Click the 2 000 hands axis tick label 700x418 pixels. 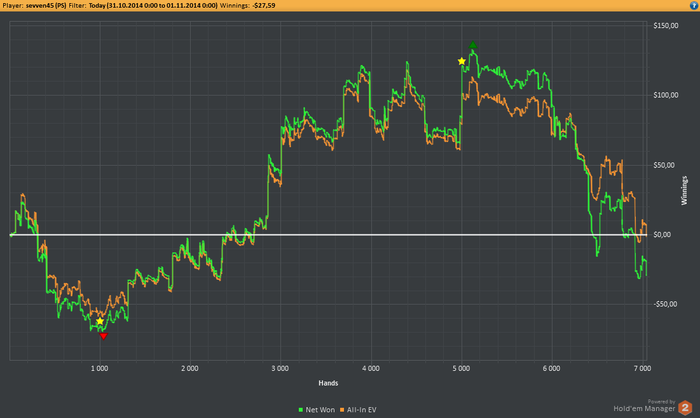(190, 368)
